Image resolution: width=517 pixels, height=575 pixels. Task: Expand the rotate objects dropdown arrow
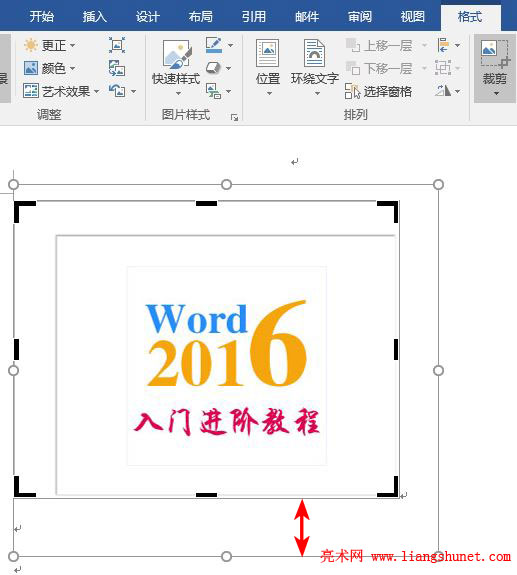[x=458, y=91]
